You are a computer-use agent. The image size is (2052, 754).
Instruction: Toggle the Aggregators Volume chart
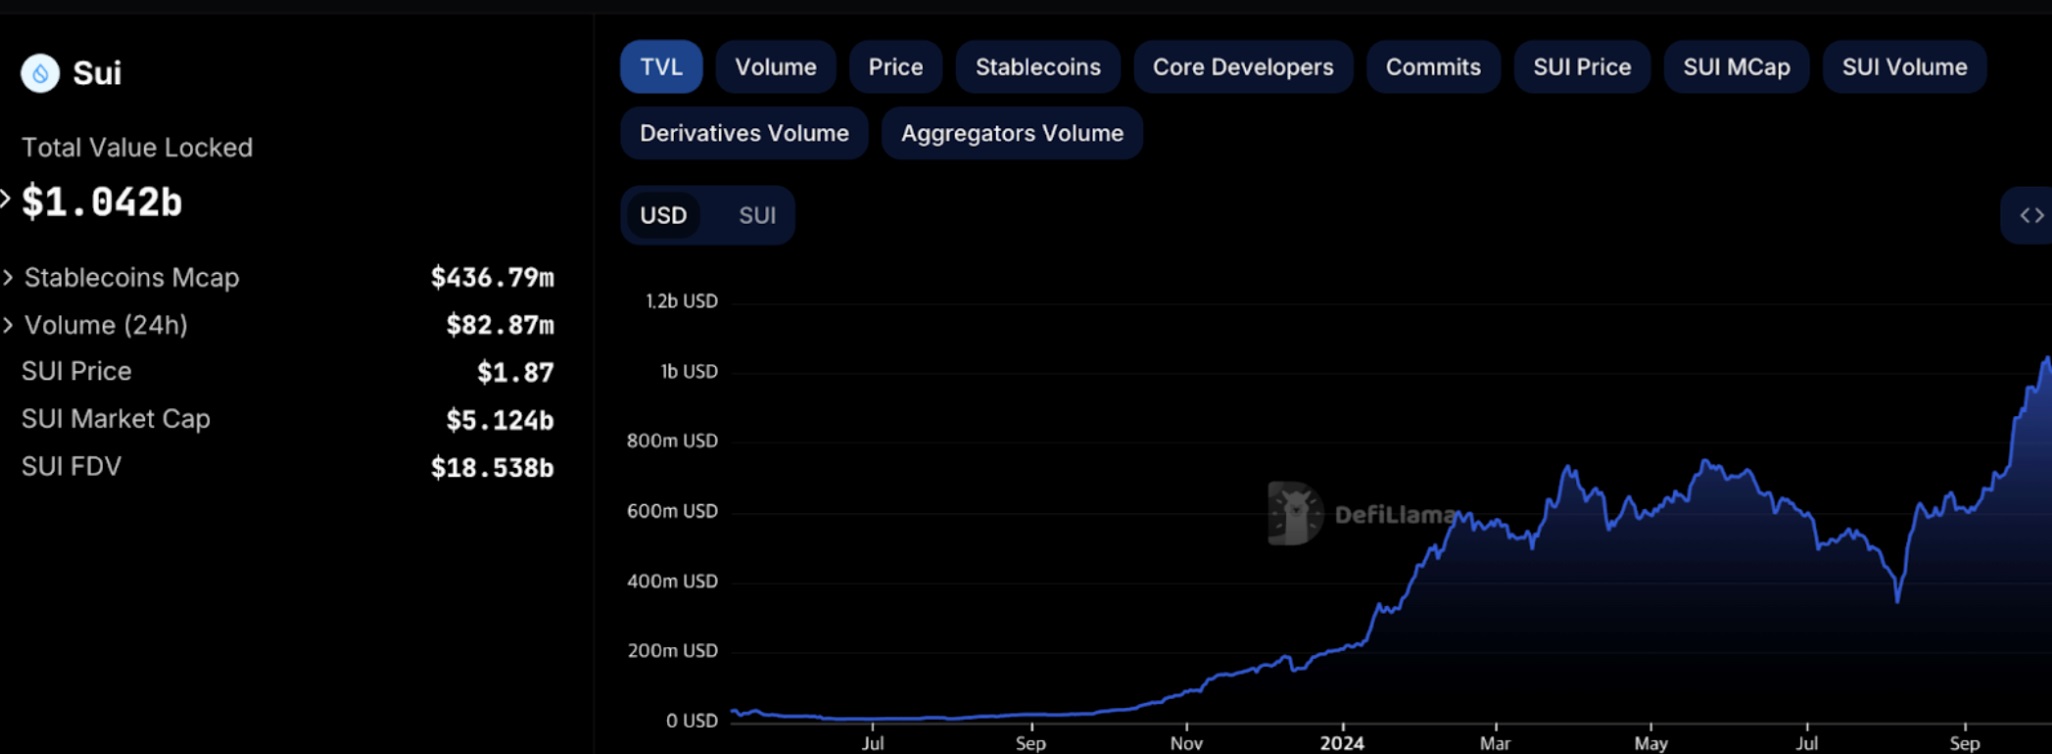tap(1012, 133)
